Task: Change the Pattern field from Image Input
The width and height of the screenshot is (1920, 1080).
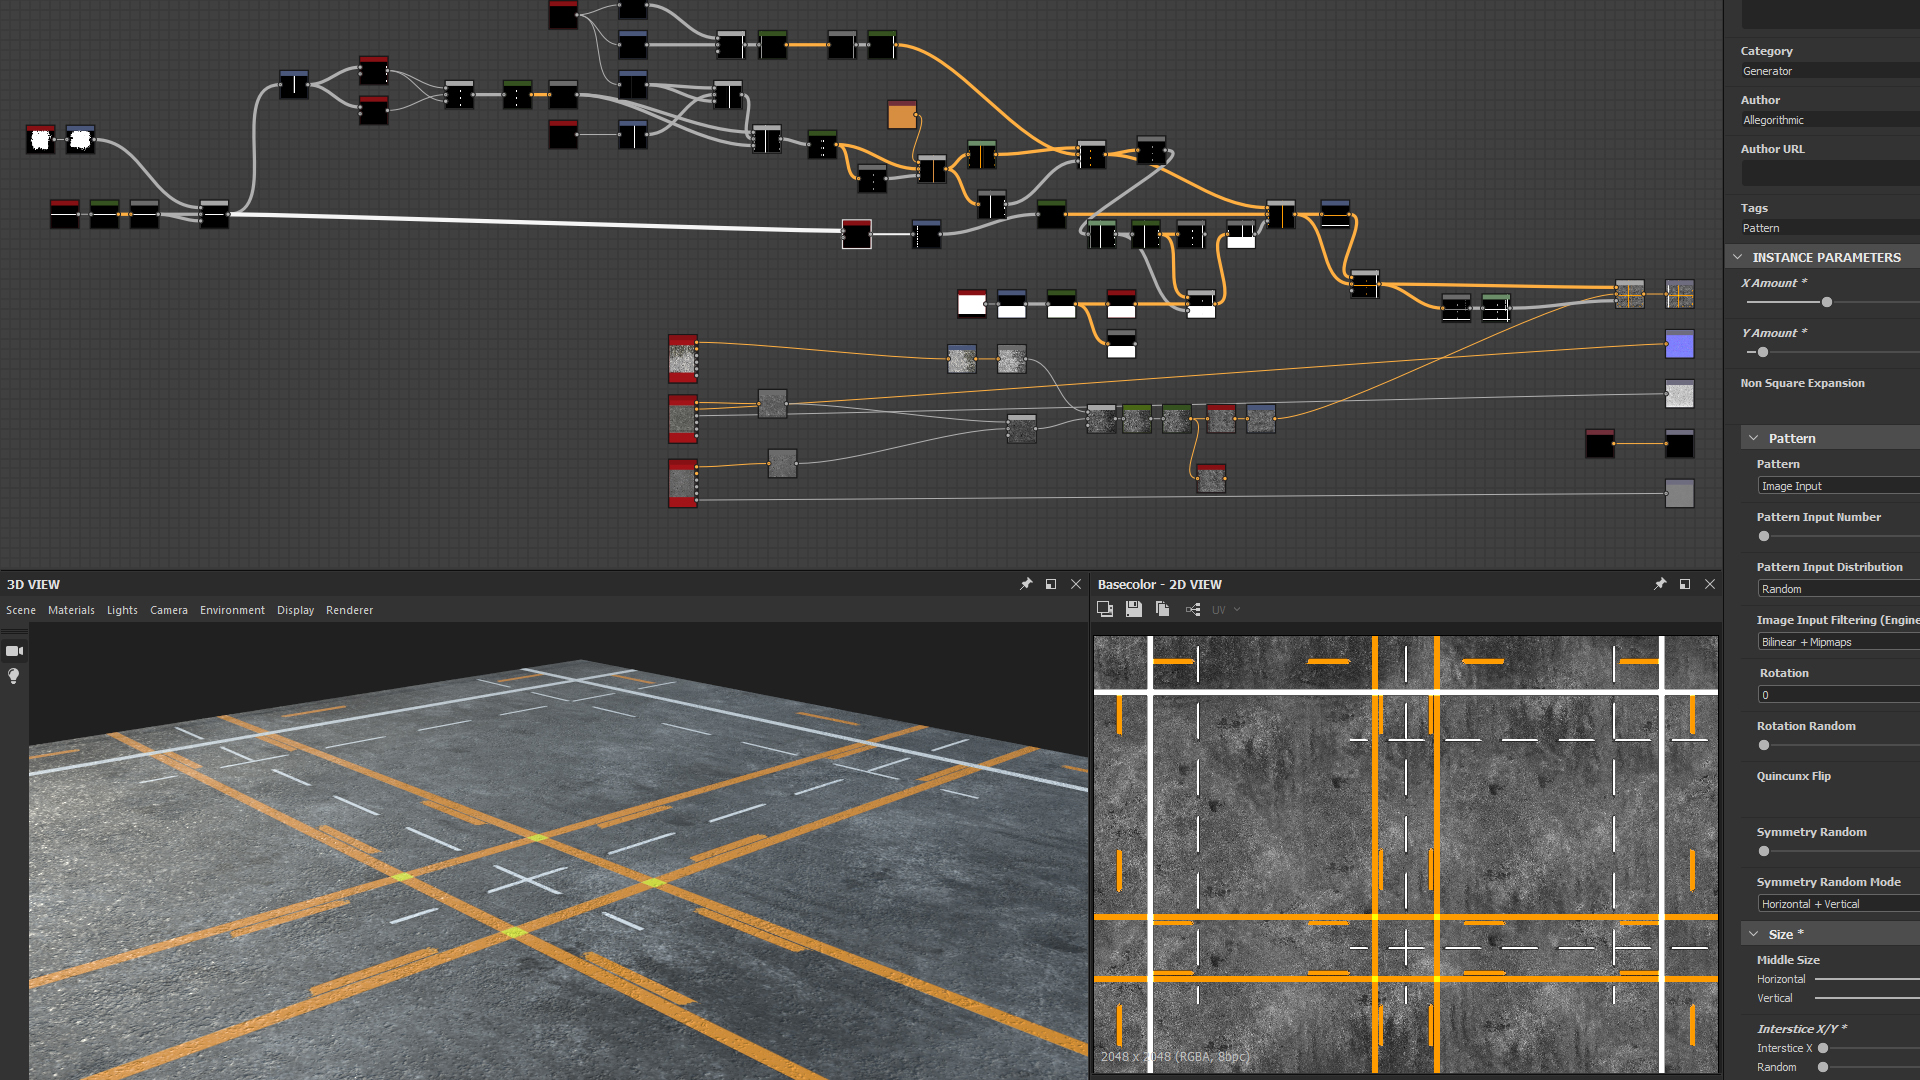Action: pyautogui.click(x=1838, y=485)
